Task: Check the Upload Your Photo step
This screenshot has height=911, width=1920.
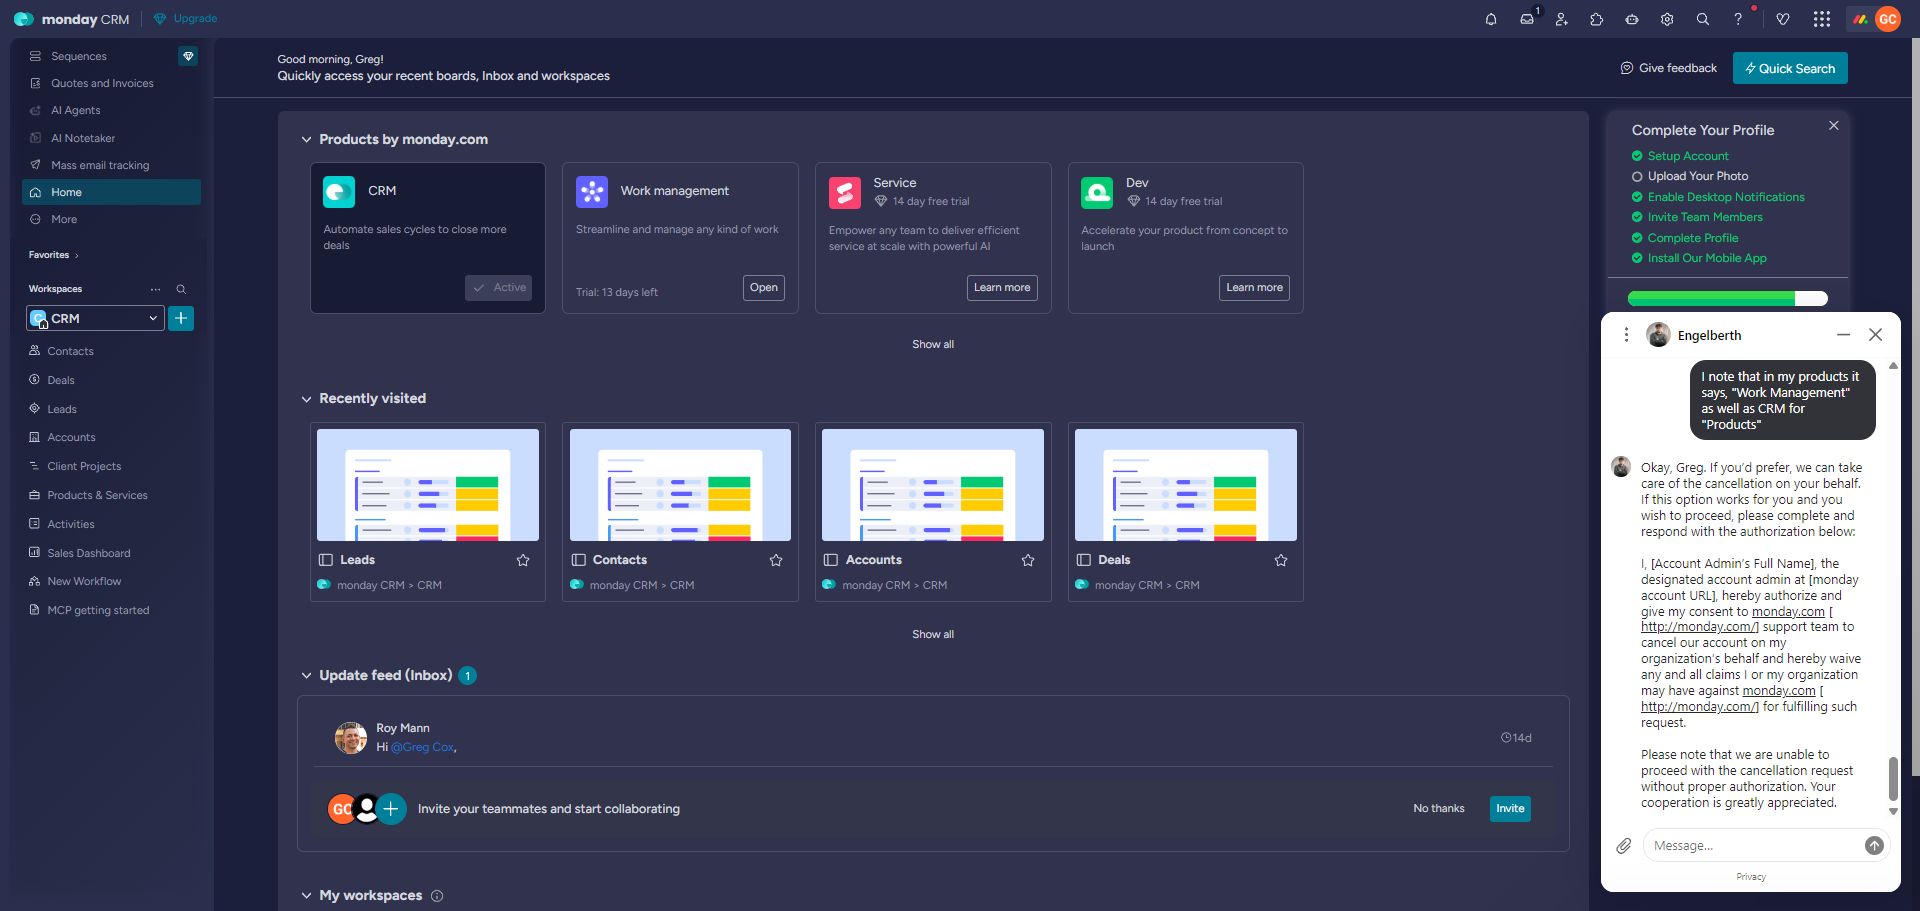Action: [x=1637, y=177]
